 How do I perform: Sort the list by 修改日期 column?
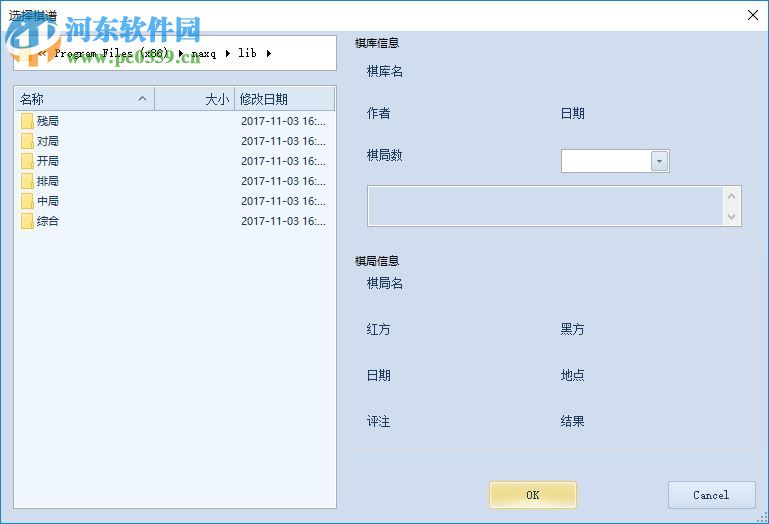[x=285, y=99]
